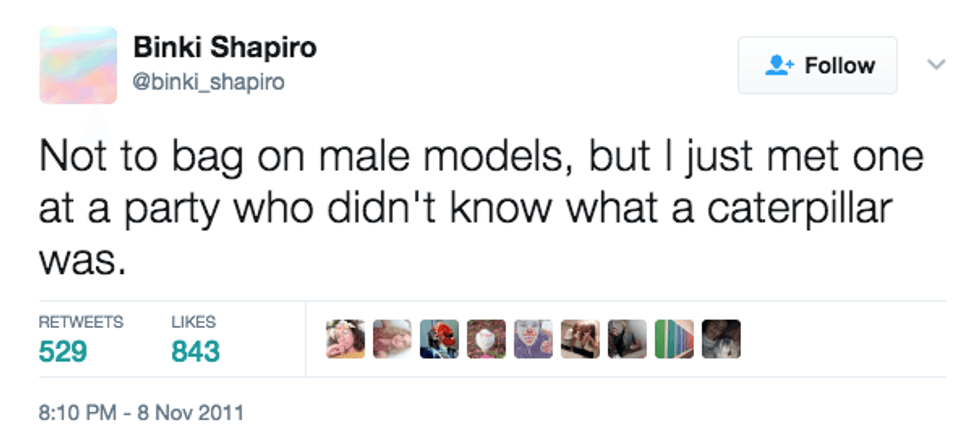Open the fourth liker avatar with floral background
The height and width of the screenshot is (434, 980).
tap(486, 340)
